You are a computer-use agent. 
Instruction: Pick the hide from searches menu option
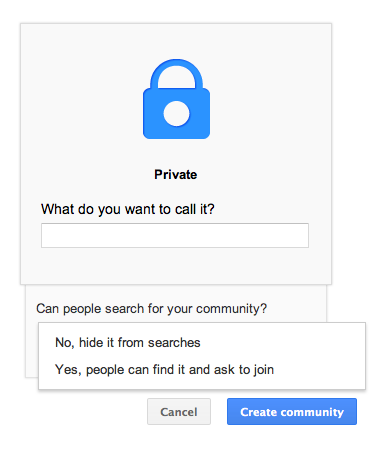(202, 343)
